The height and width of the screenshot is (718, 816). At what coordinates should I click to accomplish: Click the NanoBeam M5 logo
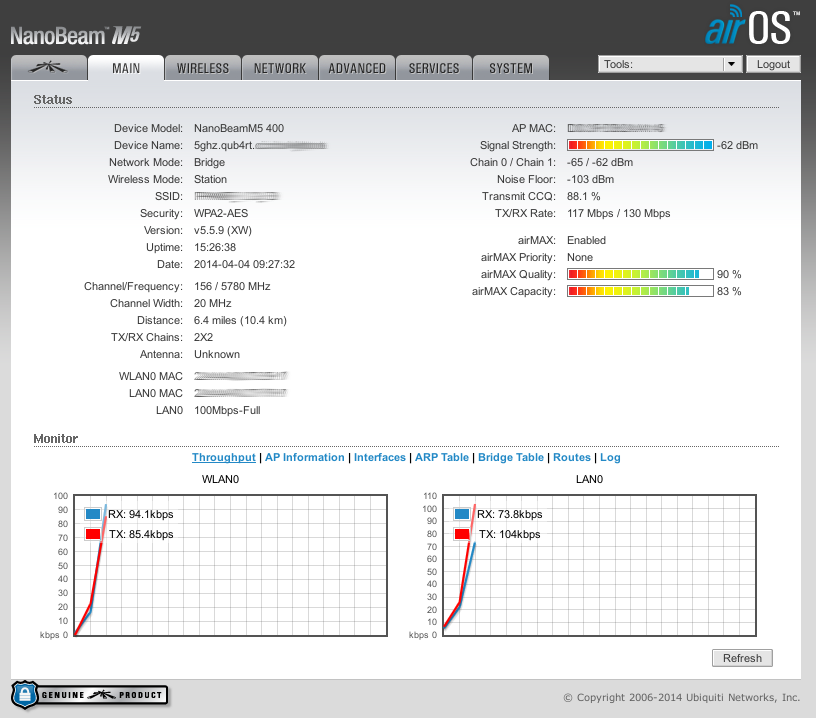75,36
